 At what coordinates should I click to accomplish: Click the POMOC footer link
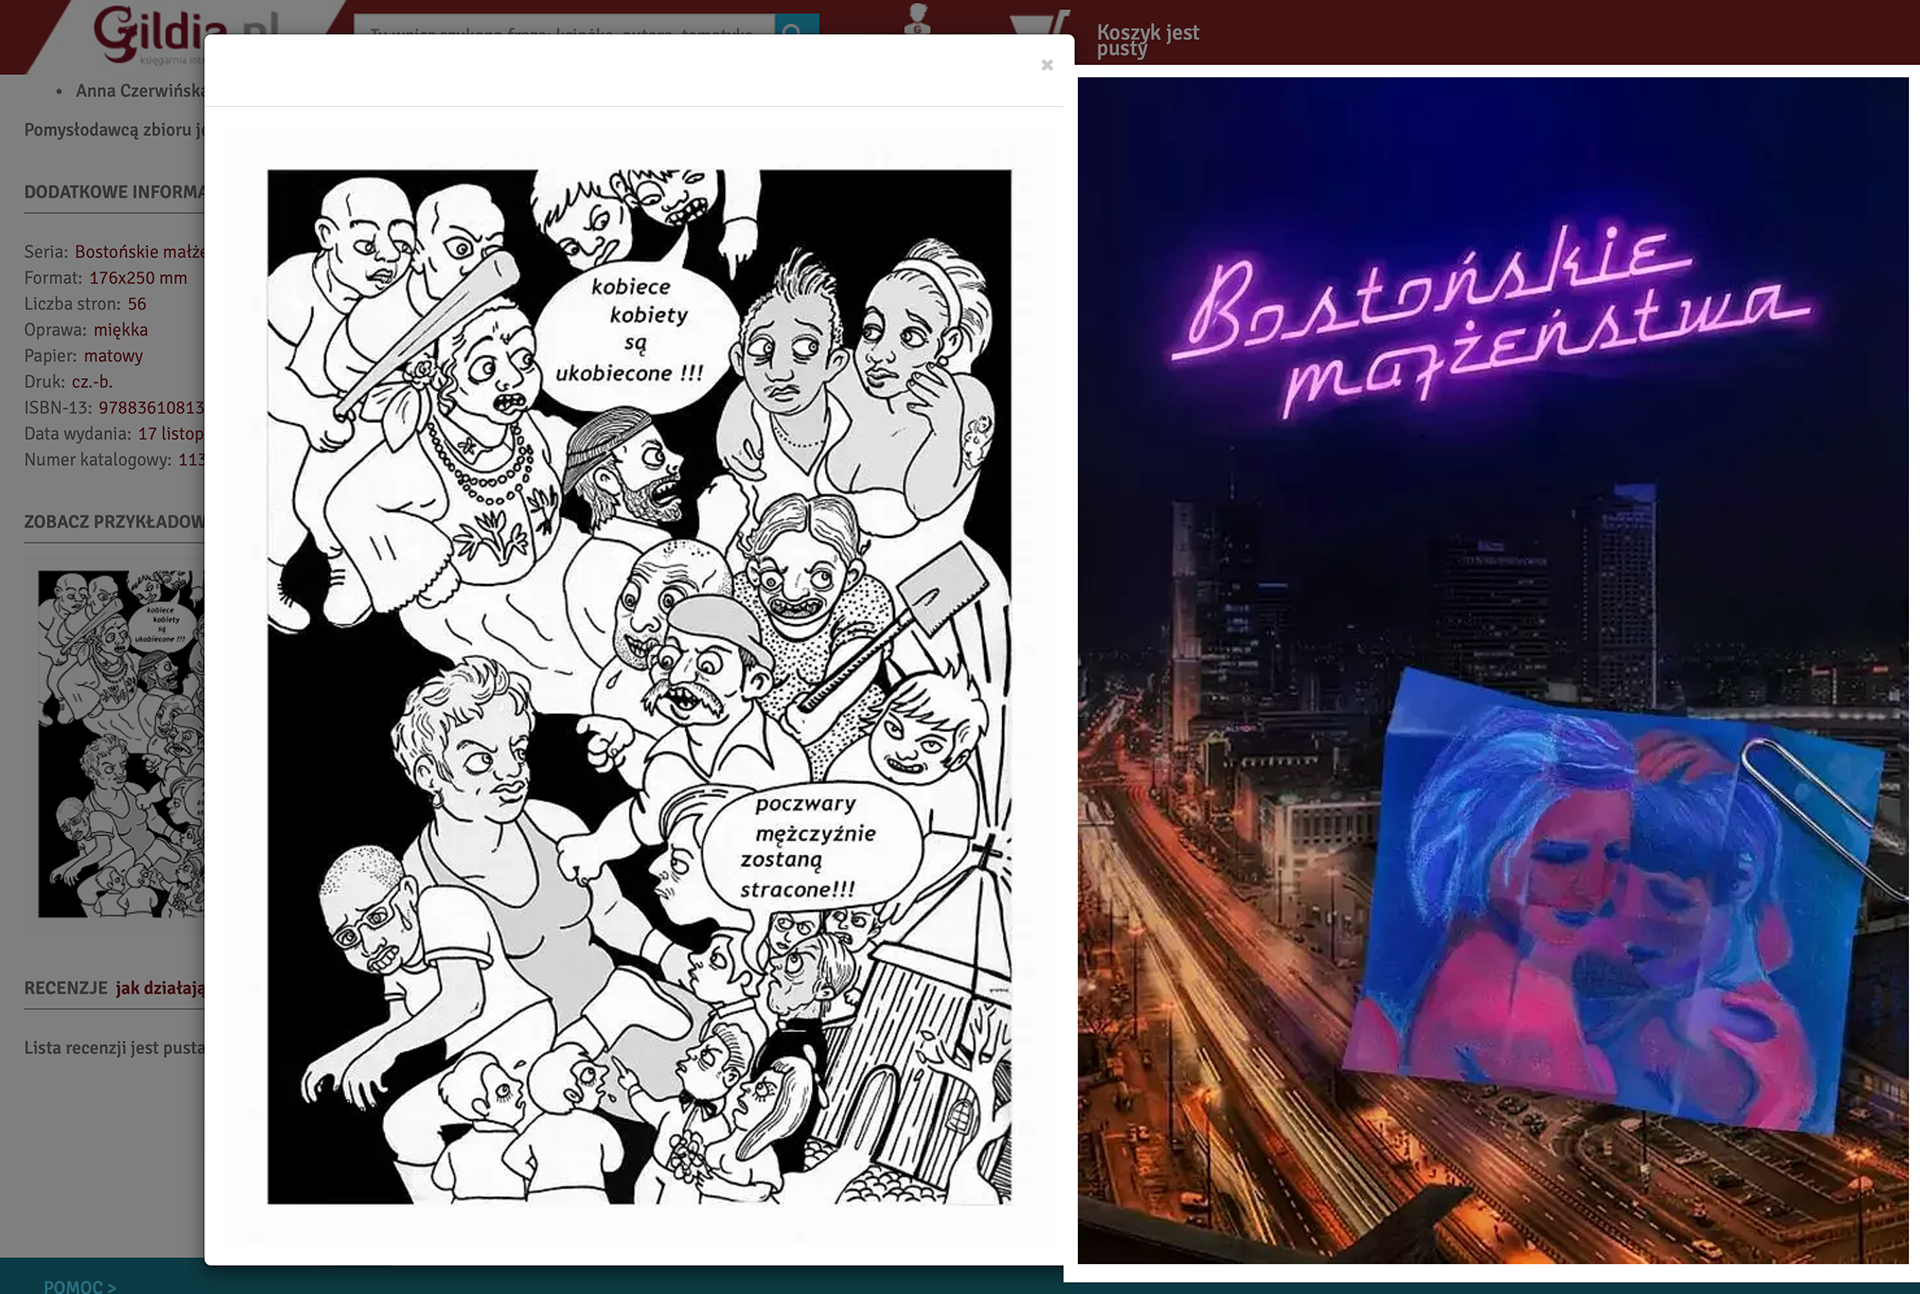coord(80,1286)
